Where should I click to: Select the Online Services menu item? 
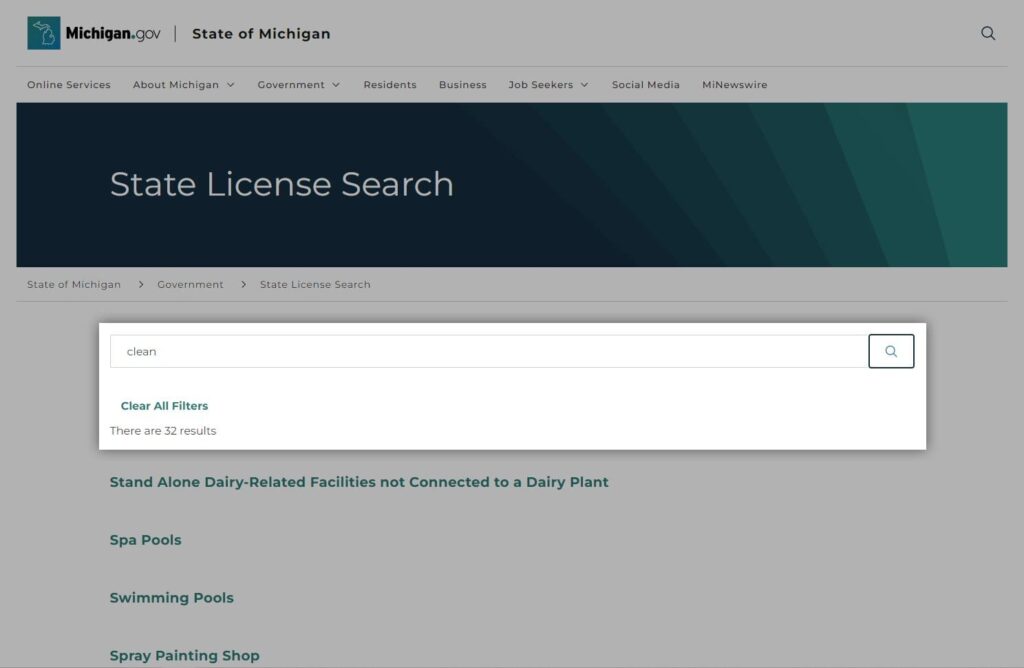68,85
